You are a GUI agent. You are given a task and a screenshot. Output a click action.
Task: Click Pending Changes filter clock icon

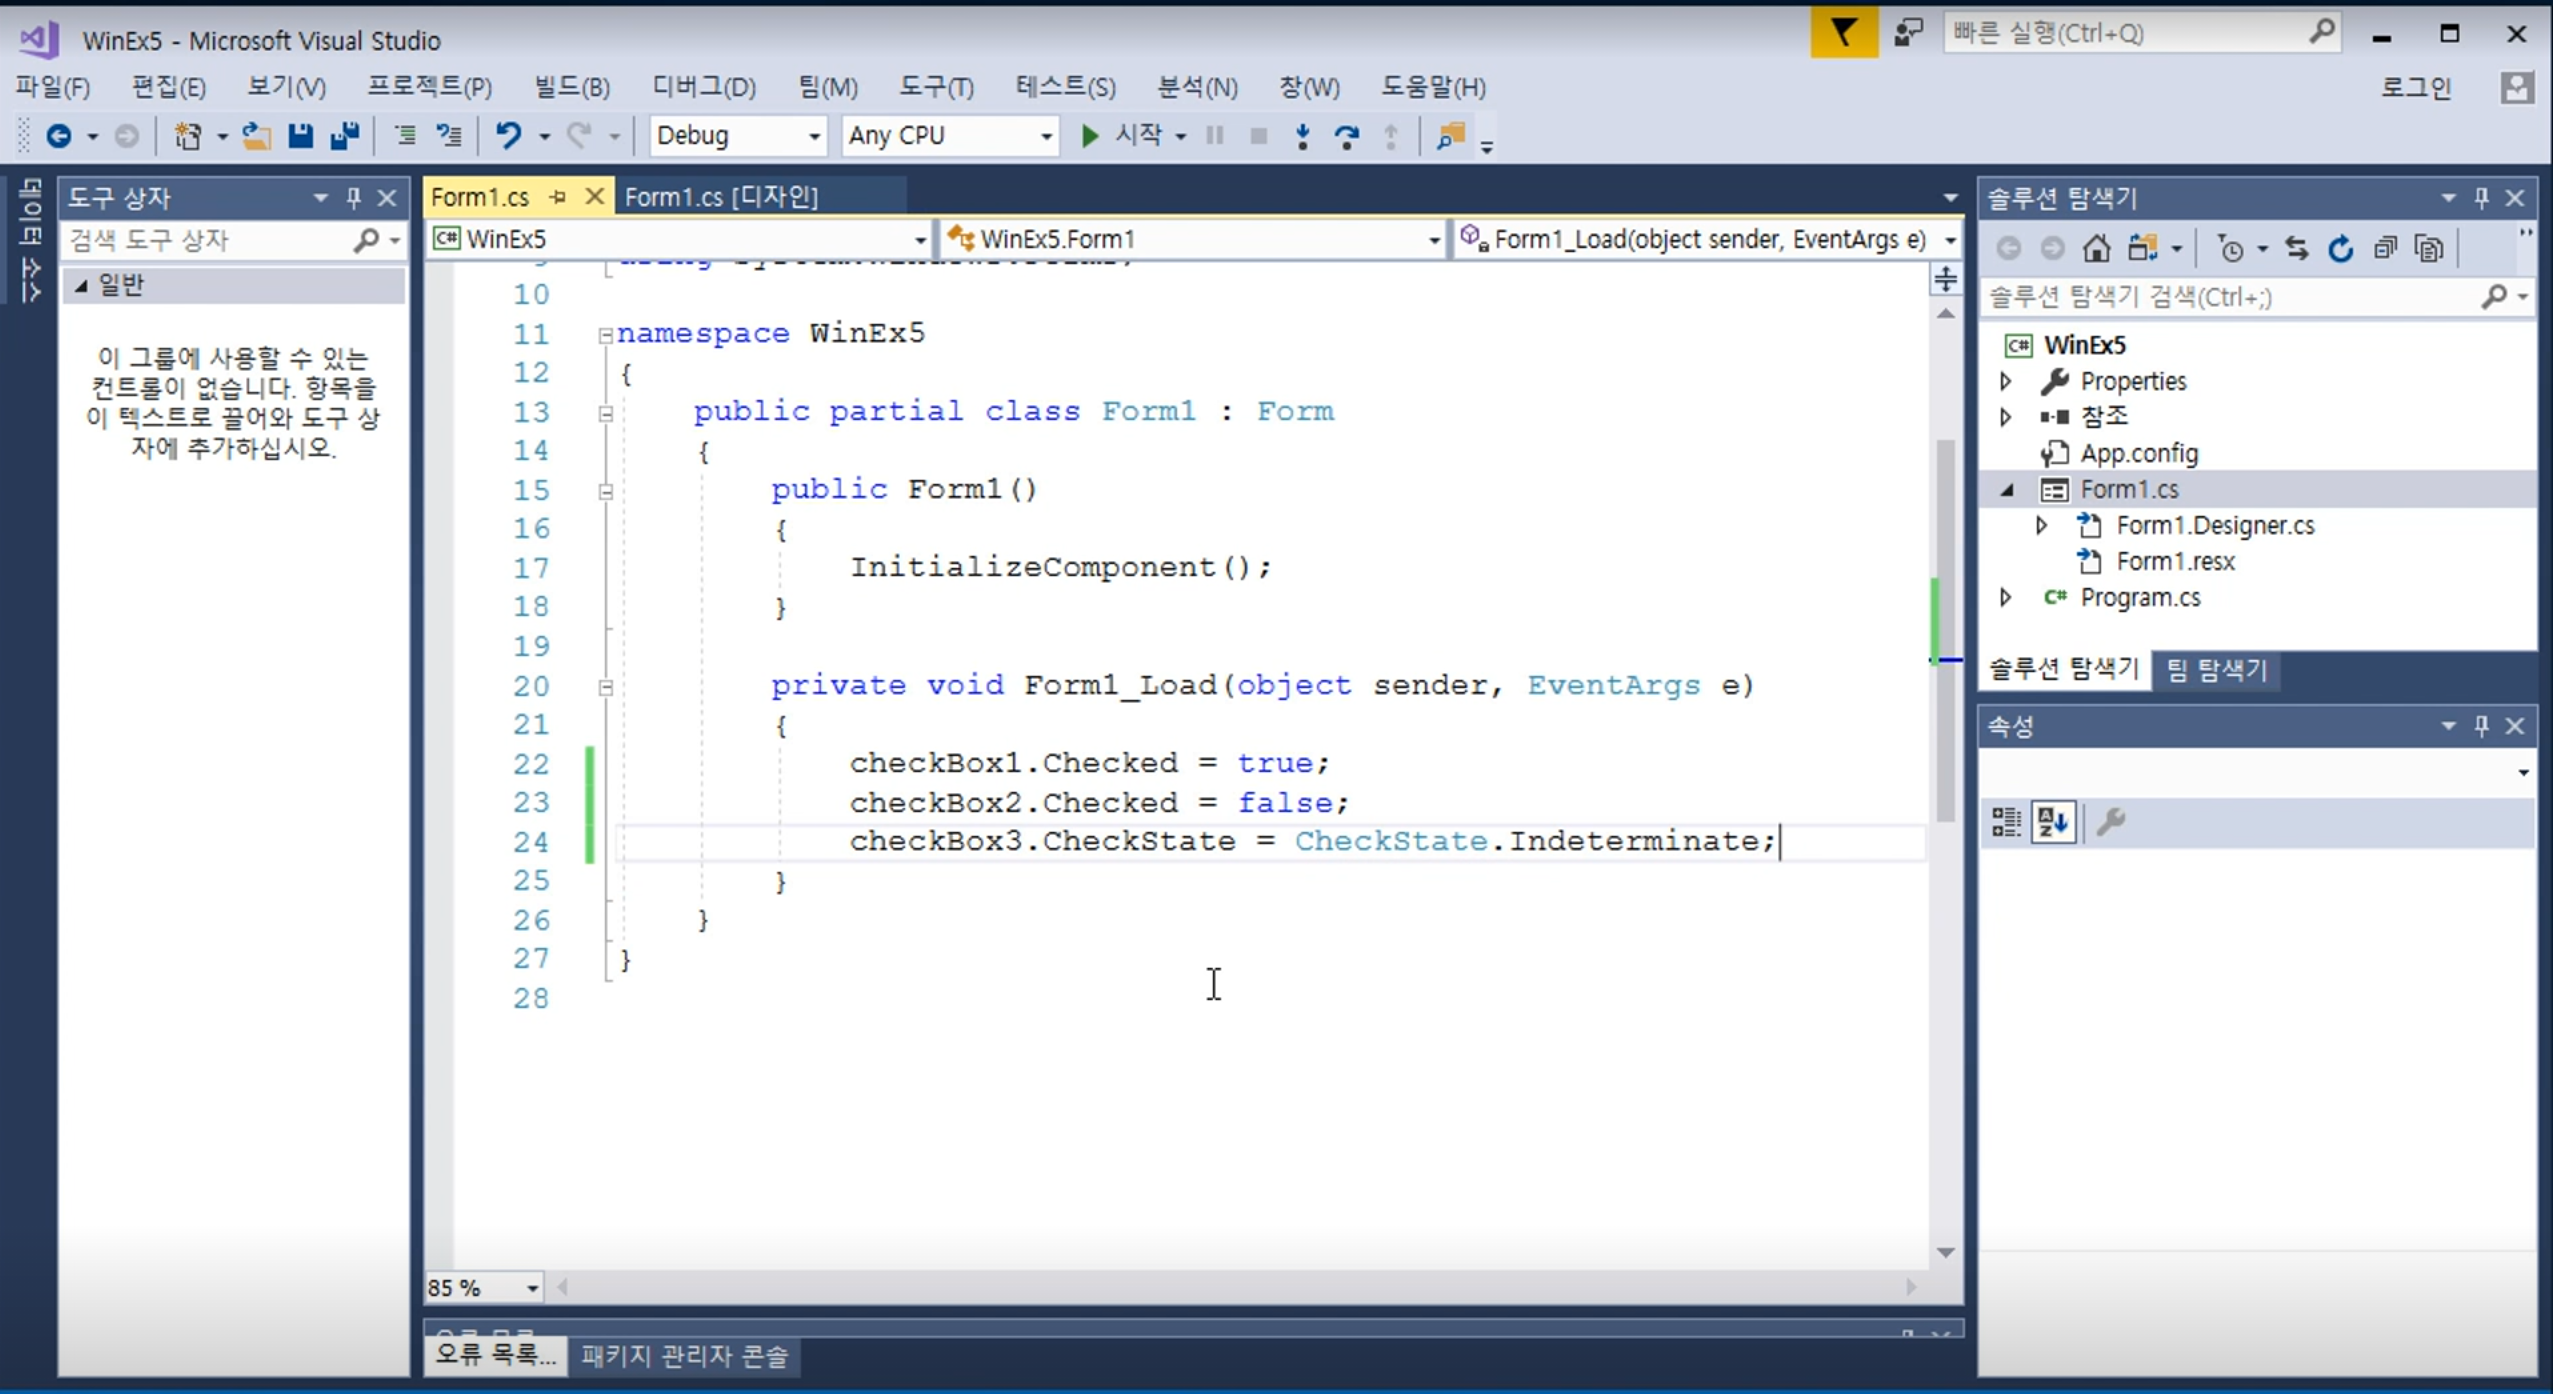pos(2230,248)
